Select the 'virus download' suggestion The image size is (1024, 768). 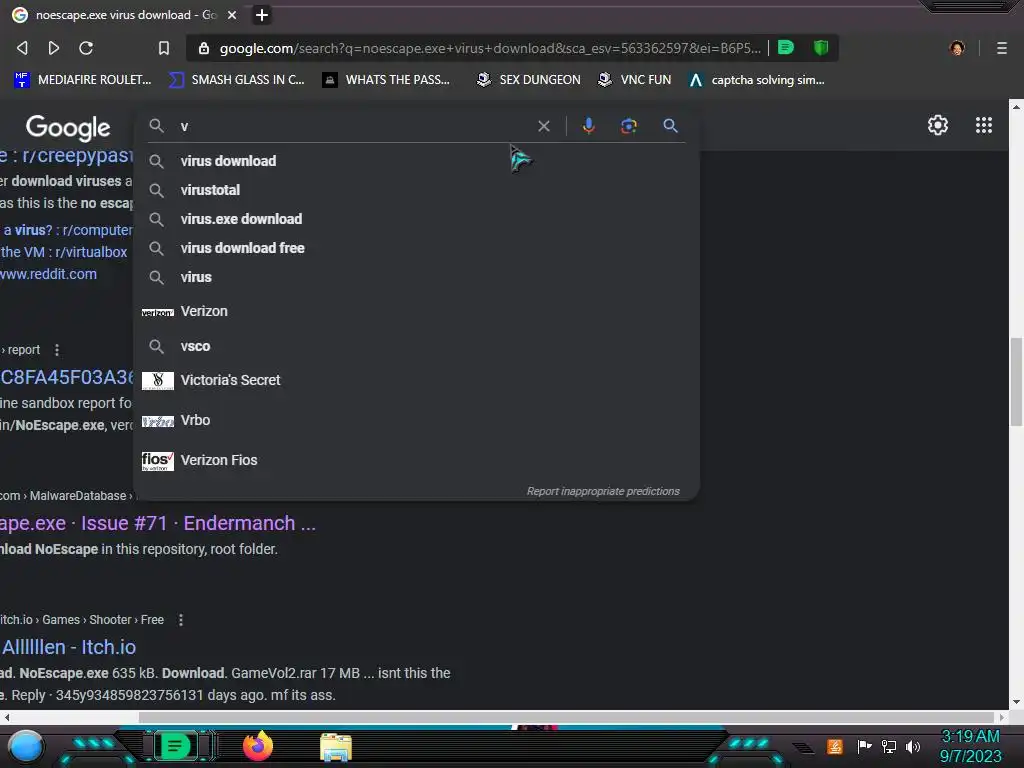(x=416, y=161)
